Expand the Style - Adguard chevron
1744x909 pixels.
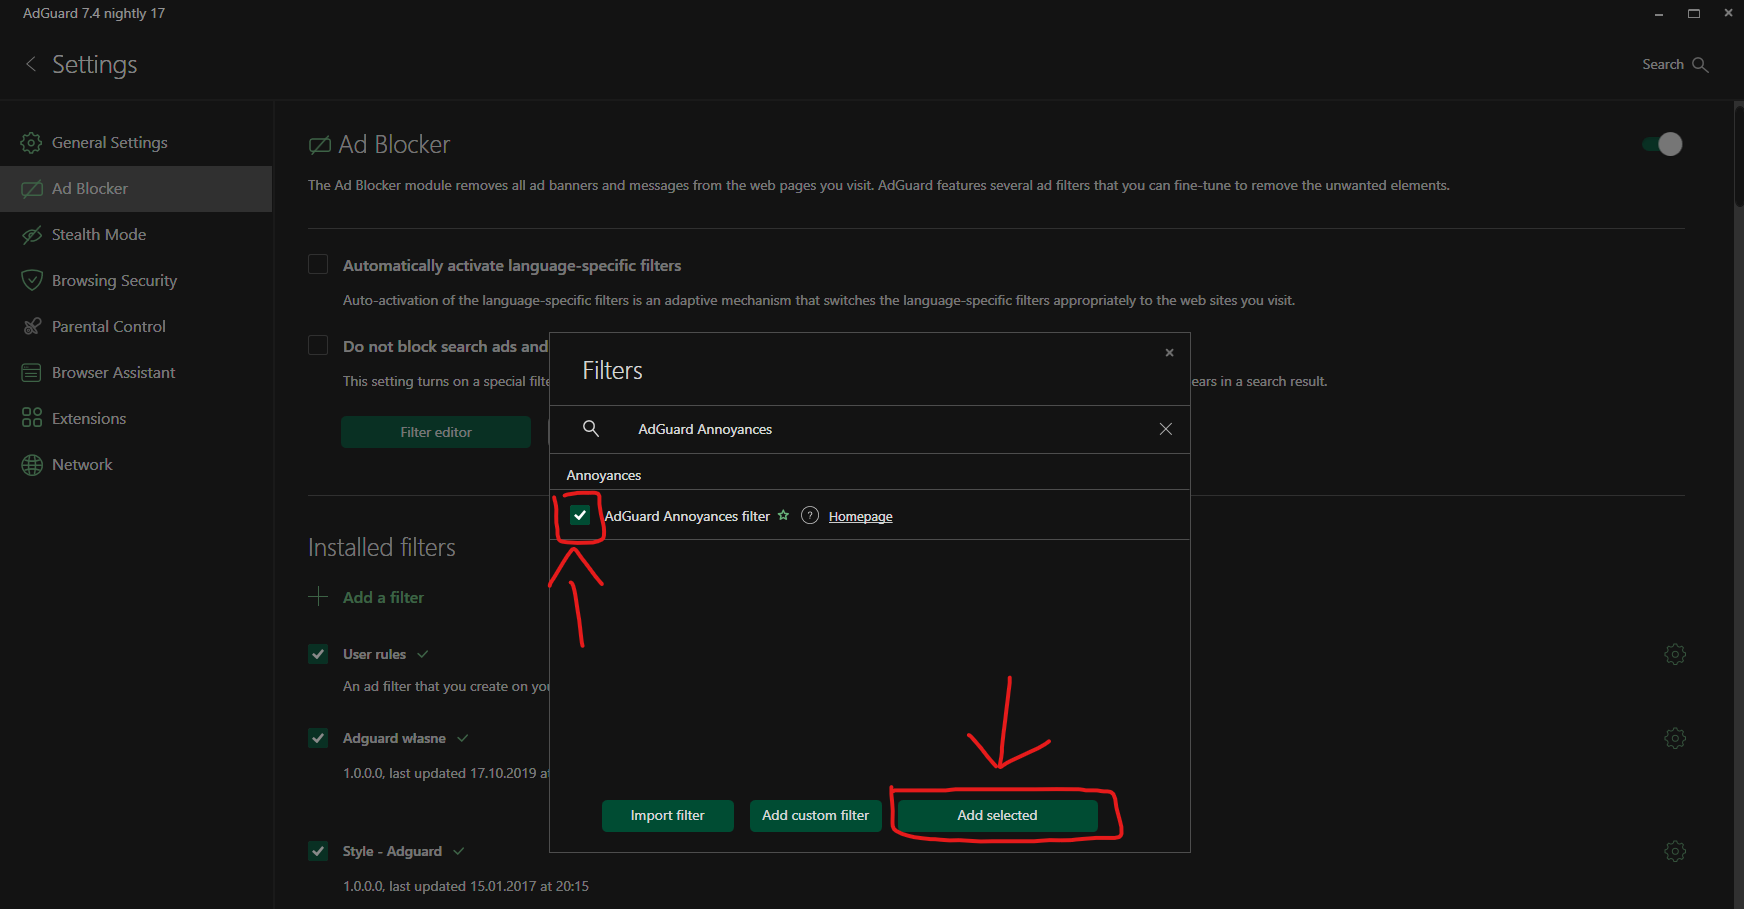459,851
